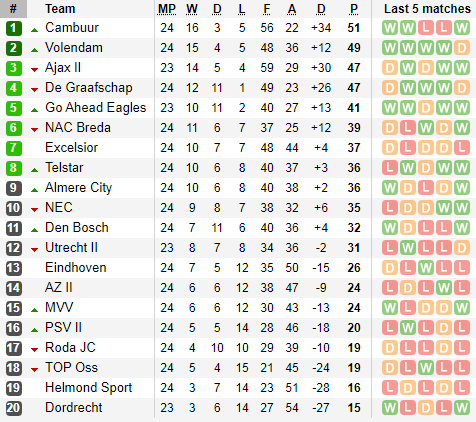Open the Go Ahead Eagles team link

[x=96, y=108]
